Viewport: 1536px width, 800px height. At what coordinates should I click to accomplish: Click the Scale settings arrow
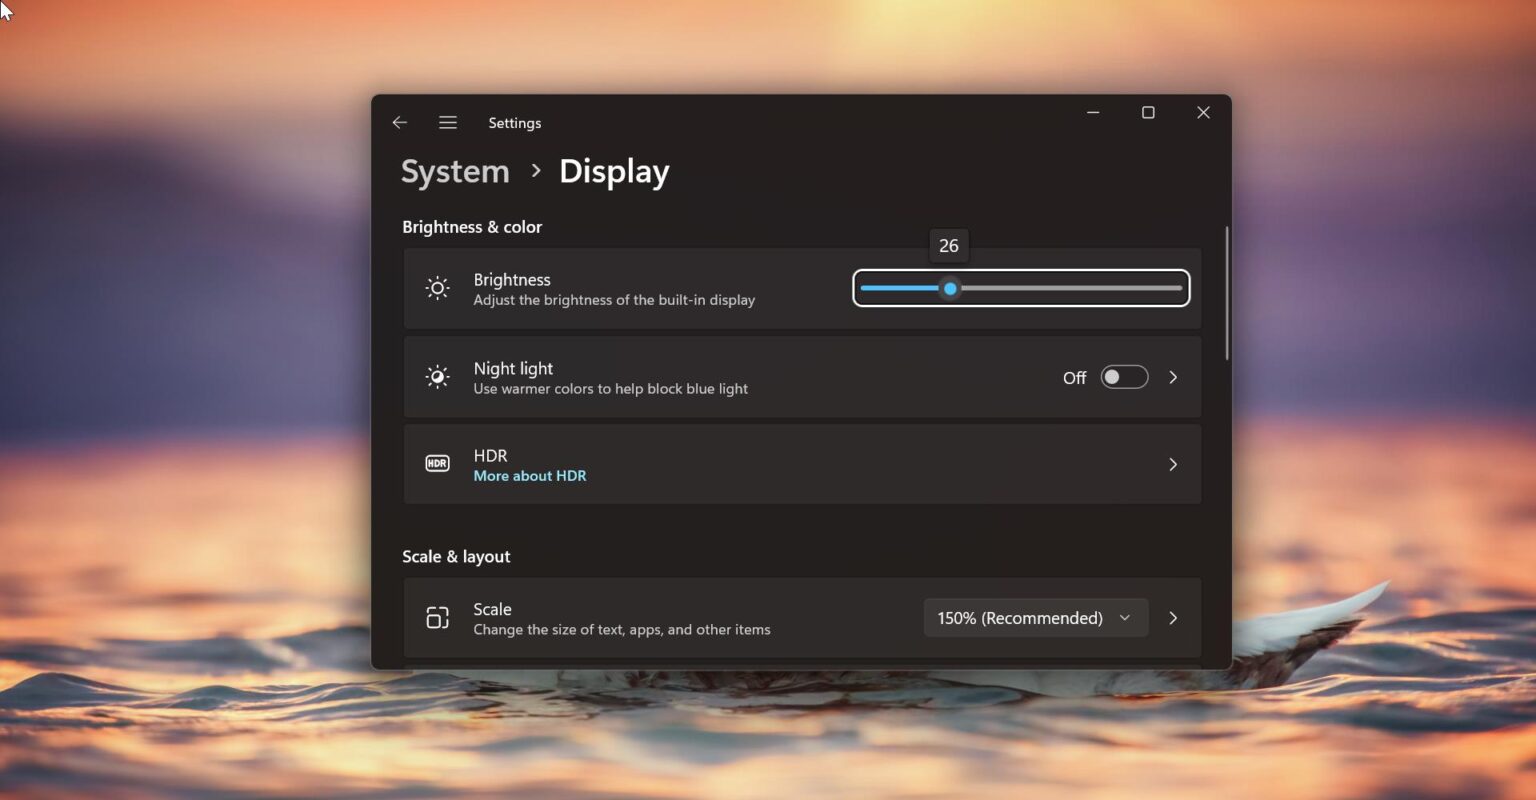(1173, 617)
